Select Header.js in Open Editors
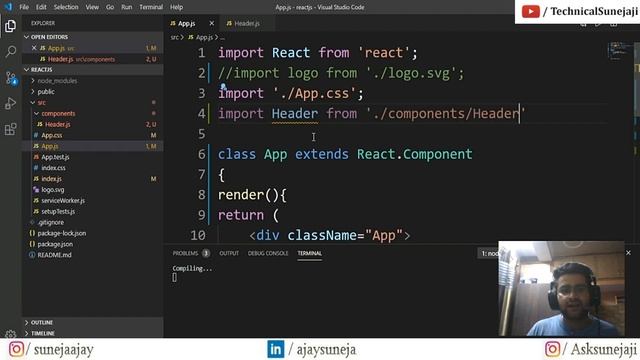The height and width of the screenshot is (360, 640). (x=93, y=59)
